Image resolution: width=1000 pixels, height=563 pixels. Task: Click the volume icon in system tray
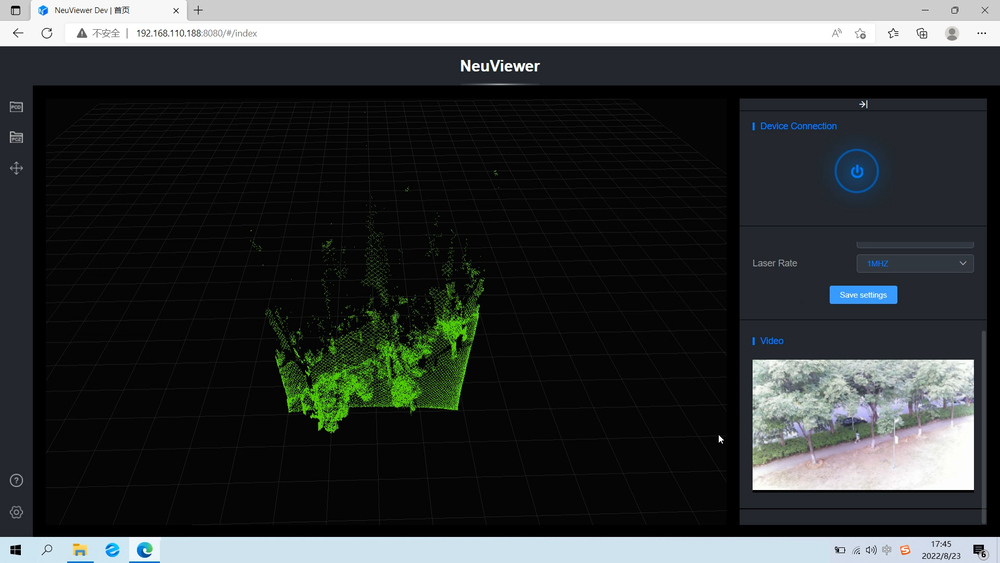871,550
